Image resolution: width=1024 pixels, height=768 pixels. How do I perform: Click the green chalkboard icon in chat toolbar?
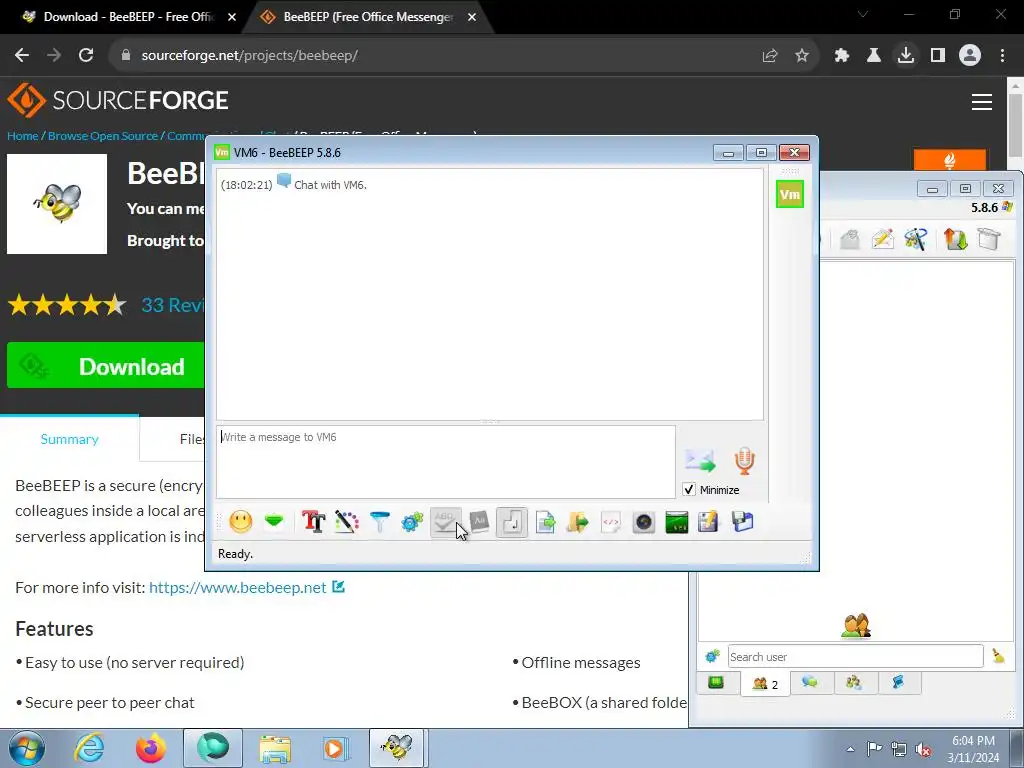[x=677, y=522]
